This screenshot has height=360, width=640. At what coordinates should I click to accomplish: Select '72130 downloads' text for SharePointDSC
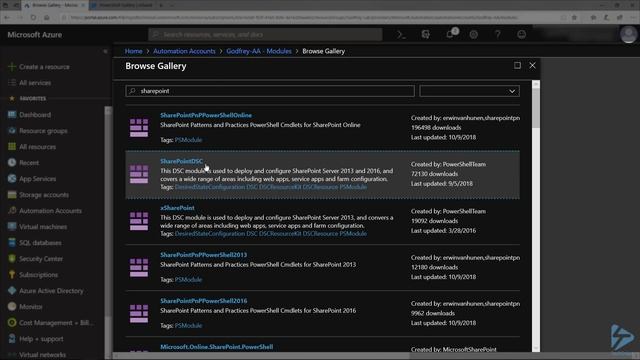[x=434, y=174]
